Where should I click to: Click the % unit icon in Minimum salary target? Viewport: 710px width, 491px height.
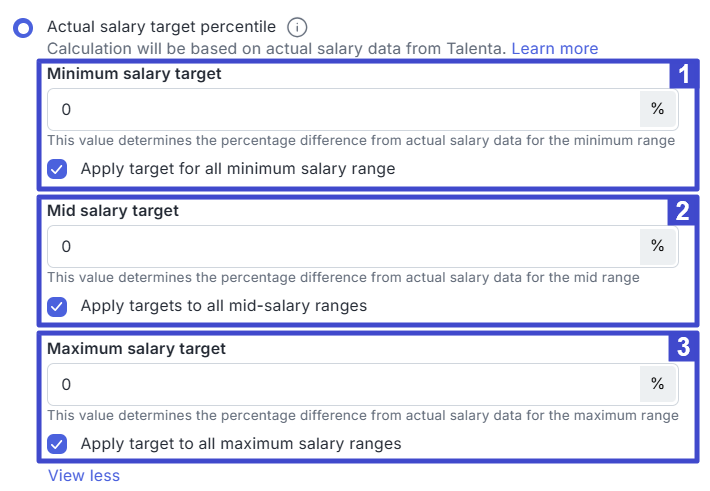click(657, 109)
